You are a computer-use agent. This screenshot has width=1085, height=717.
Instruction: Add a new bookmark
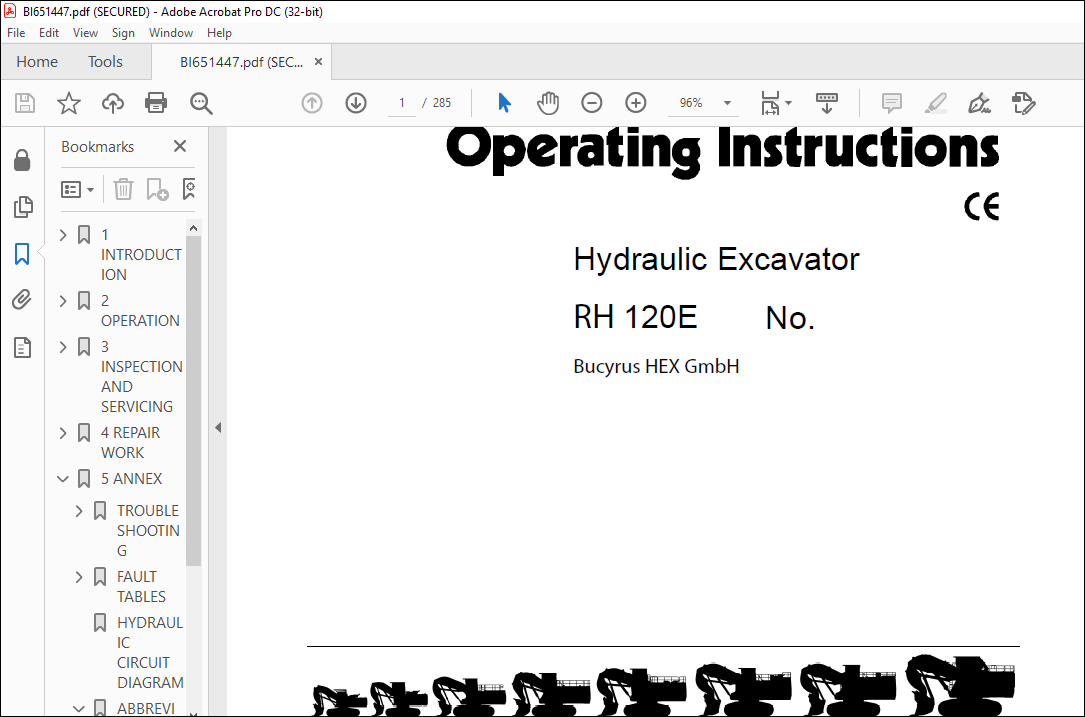157,189
